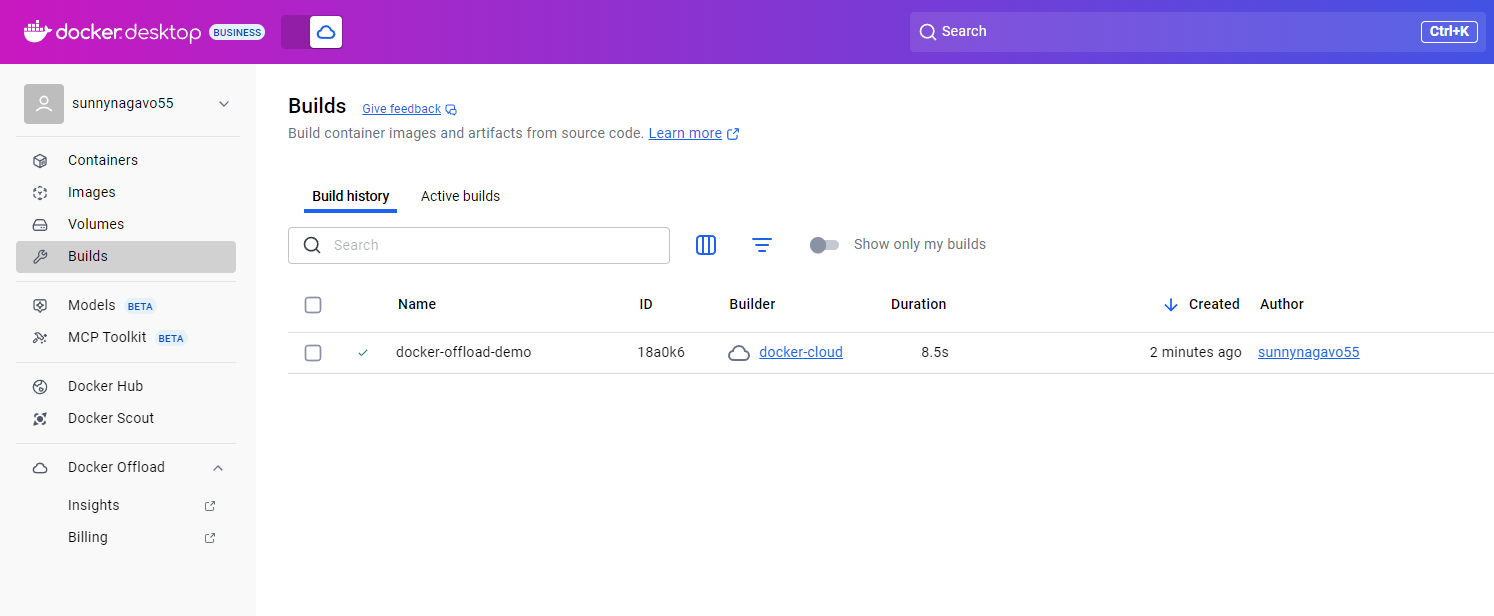Select the header checkbox to select all builds
Image resolution: width=1494 pixels, height=616 pixels.
tap(313, 305)
